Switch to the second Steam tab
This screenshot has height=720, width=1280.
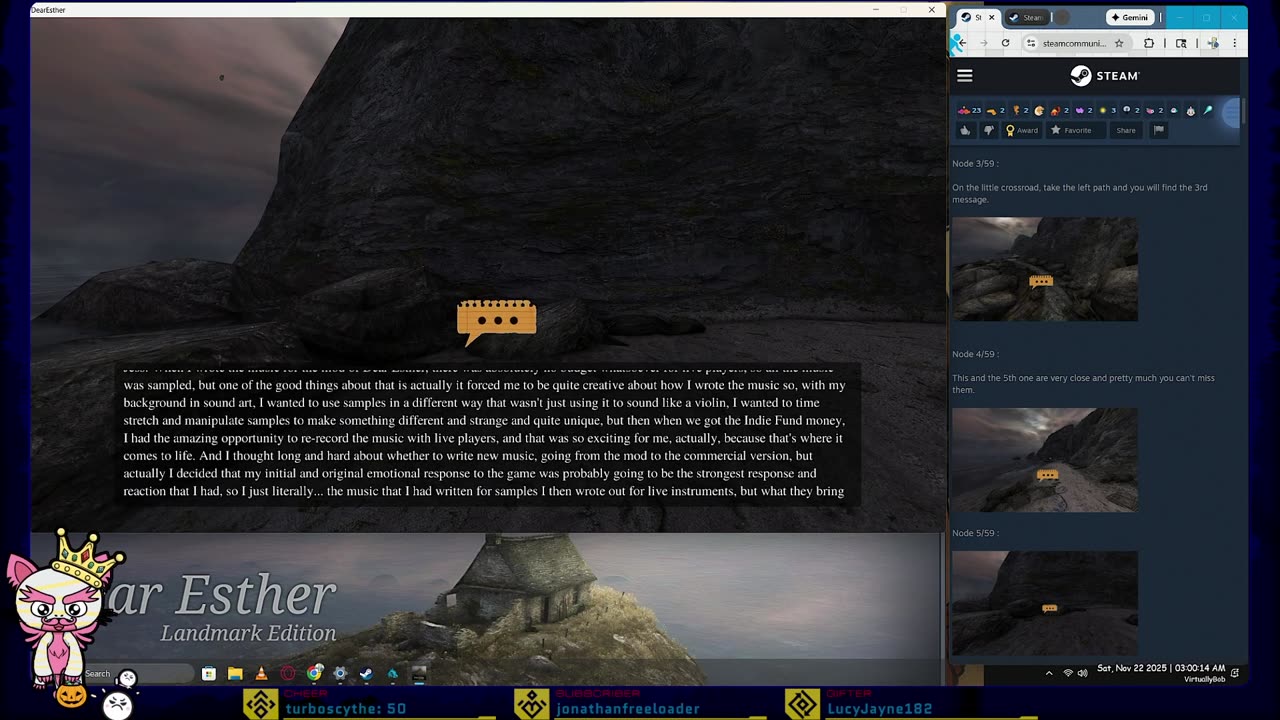pyautogui.click(x=1027, y=17)
